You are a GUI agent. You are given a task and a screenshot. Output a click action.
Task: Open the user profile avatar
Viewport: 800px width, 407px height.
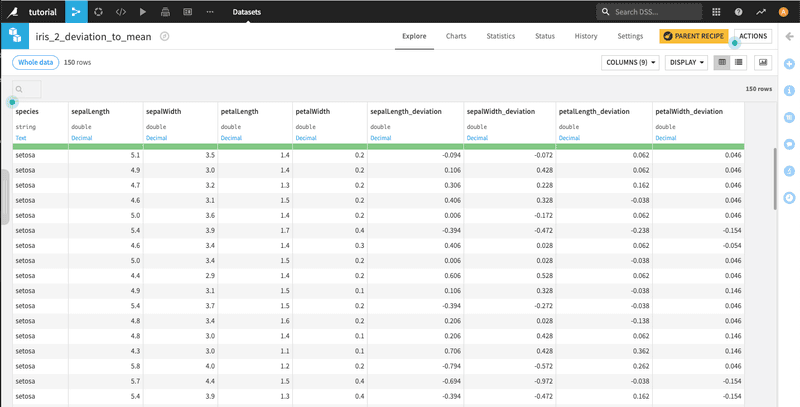783,12
